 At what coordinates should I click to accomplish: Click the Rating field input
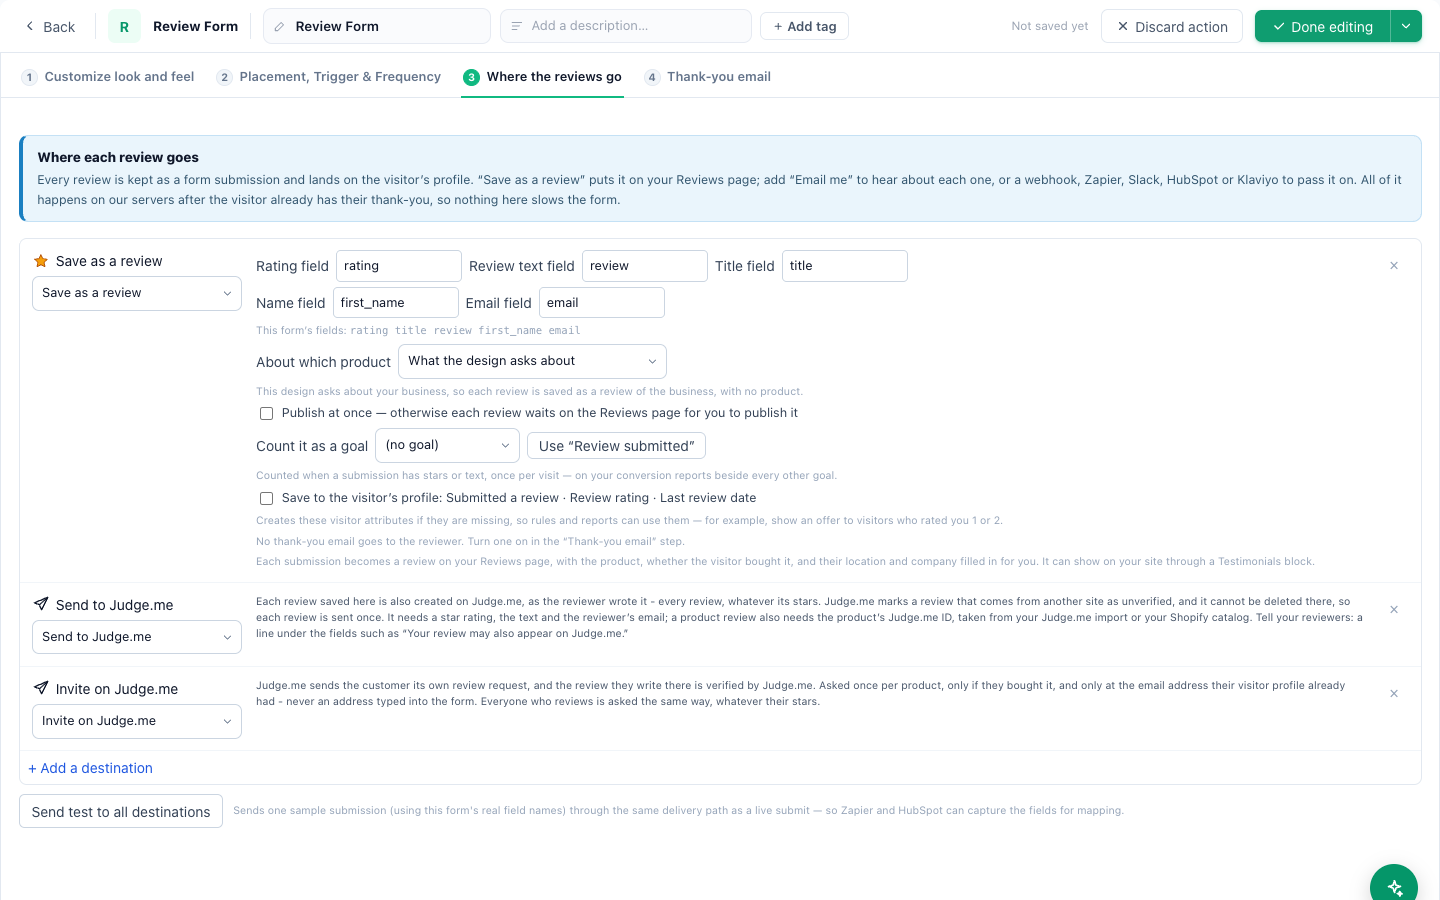click(399, 266)
